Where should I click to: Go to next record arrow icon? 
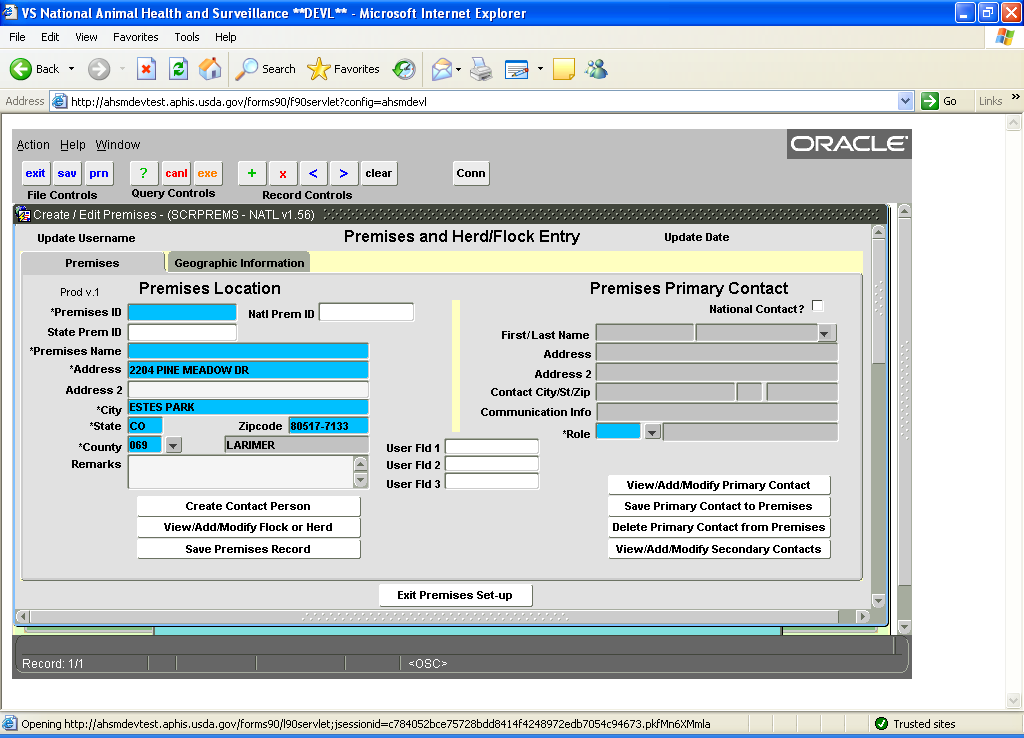[x=344, y=173]
